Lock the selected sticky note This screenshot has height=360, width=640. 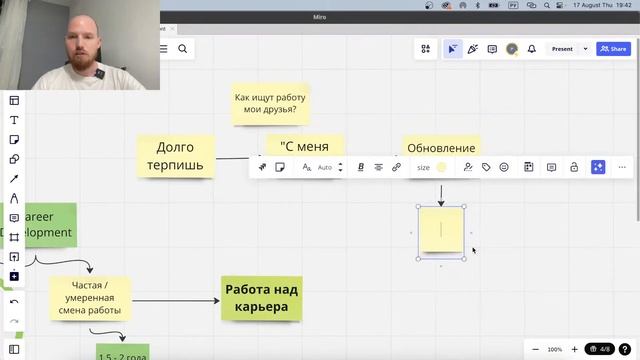[574, 167]
